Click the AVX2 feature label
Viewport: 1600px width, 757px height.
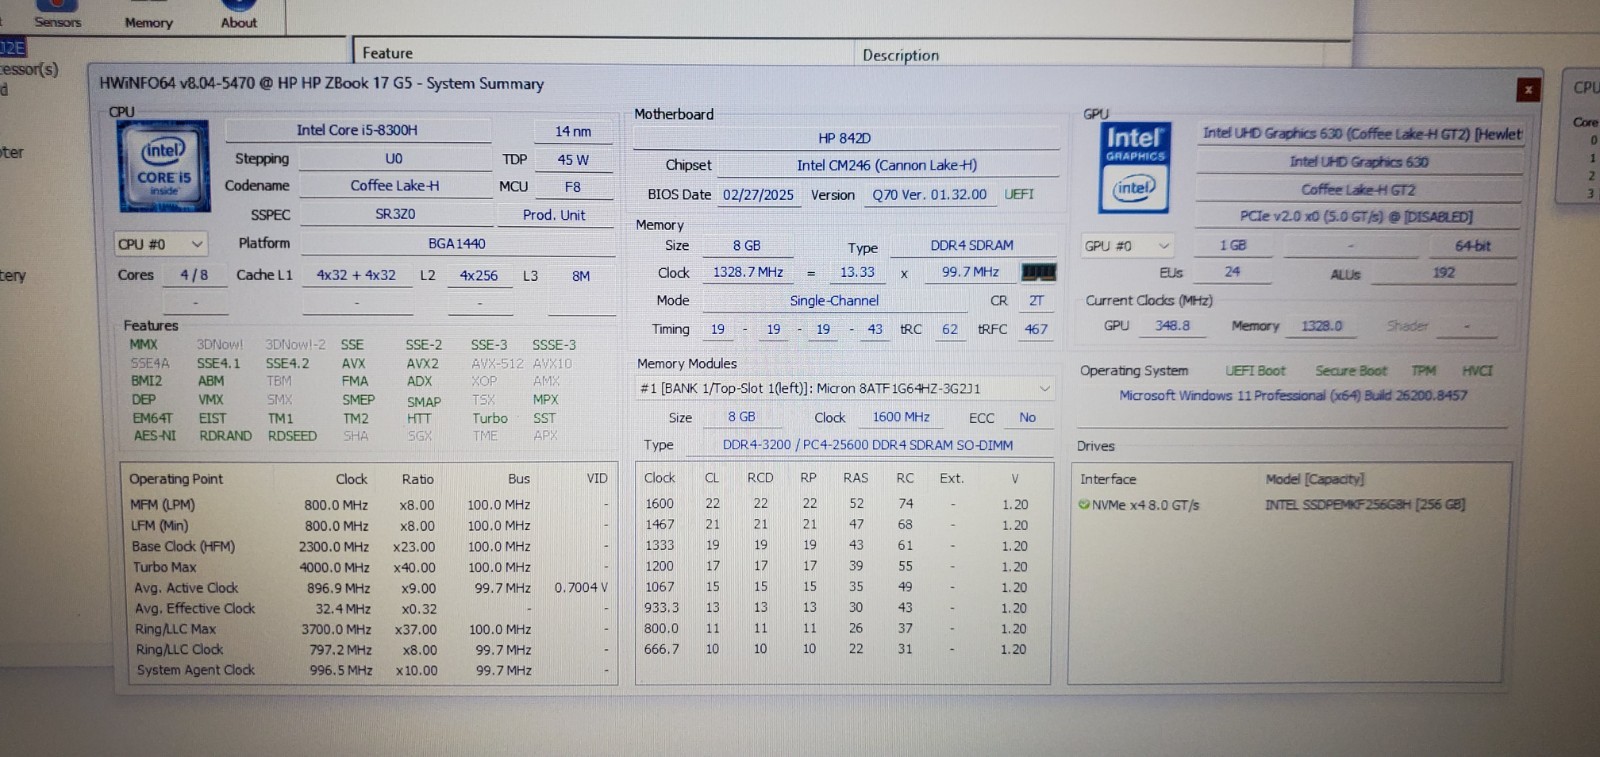[x=422, y=363]
